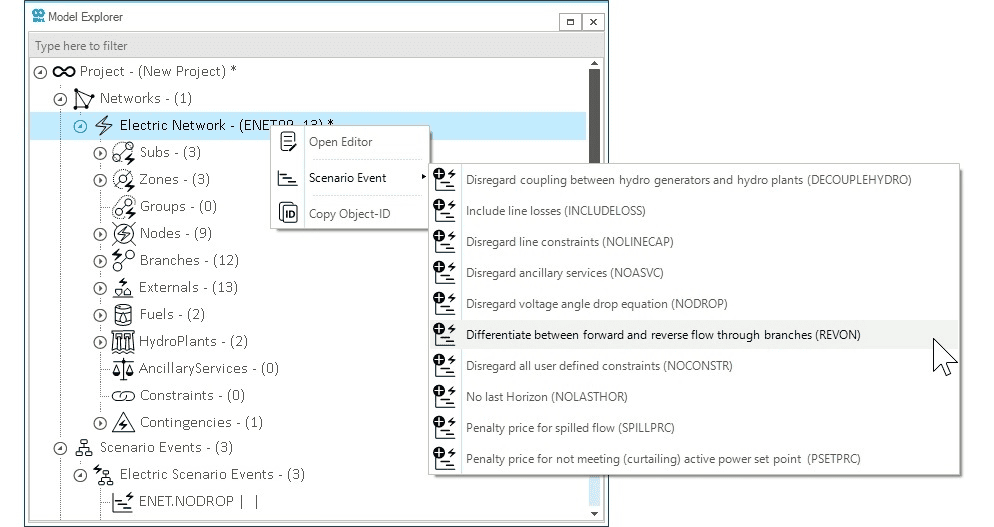Click the Model Explorer window logo
This screenshot has height=527, width=994.
point(39,16)
